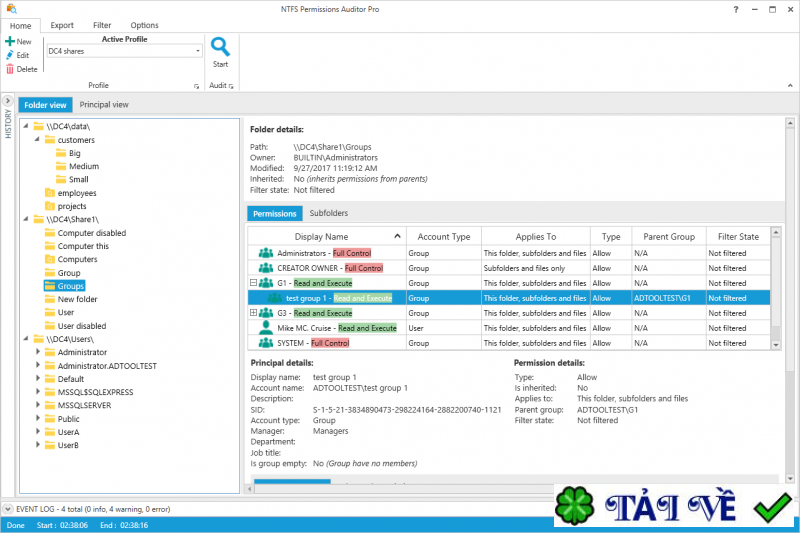The width and height of the screenshot is (800, 533).
Task: Select the Groups folder icon in tree
Action: [50, 286]
